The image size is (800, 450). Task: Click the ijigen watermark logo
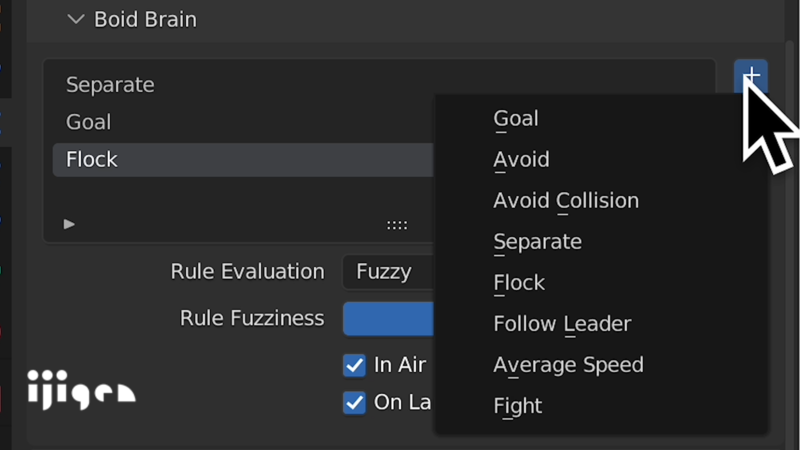[x=82, y=390]
